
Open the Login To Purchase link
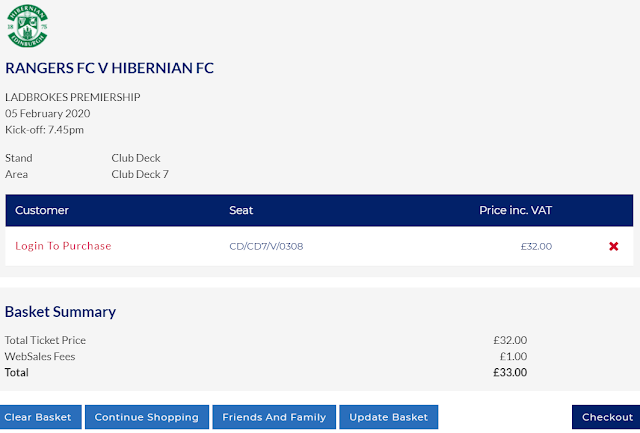pyautogui.click(x=63, y=246)
